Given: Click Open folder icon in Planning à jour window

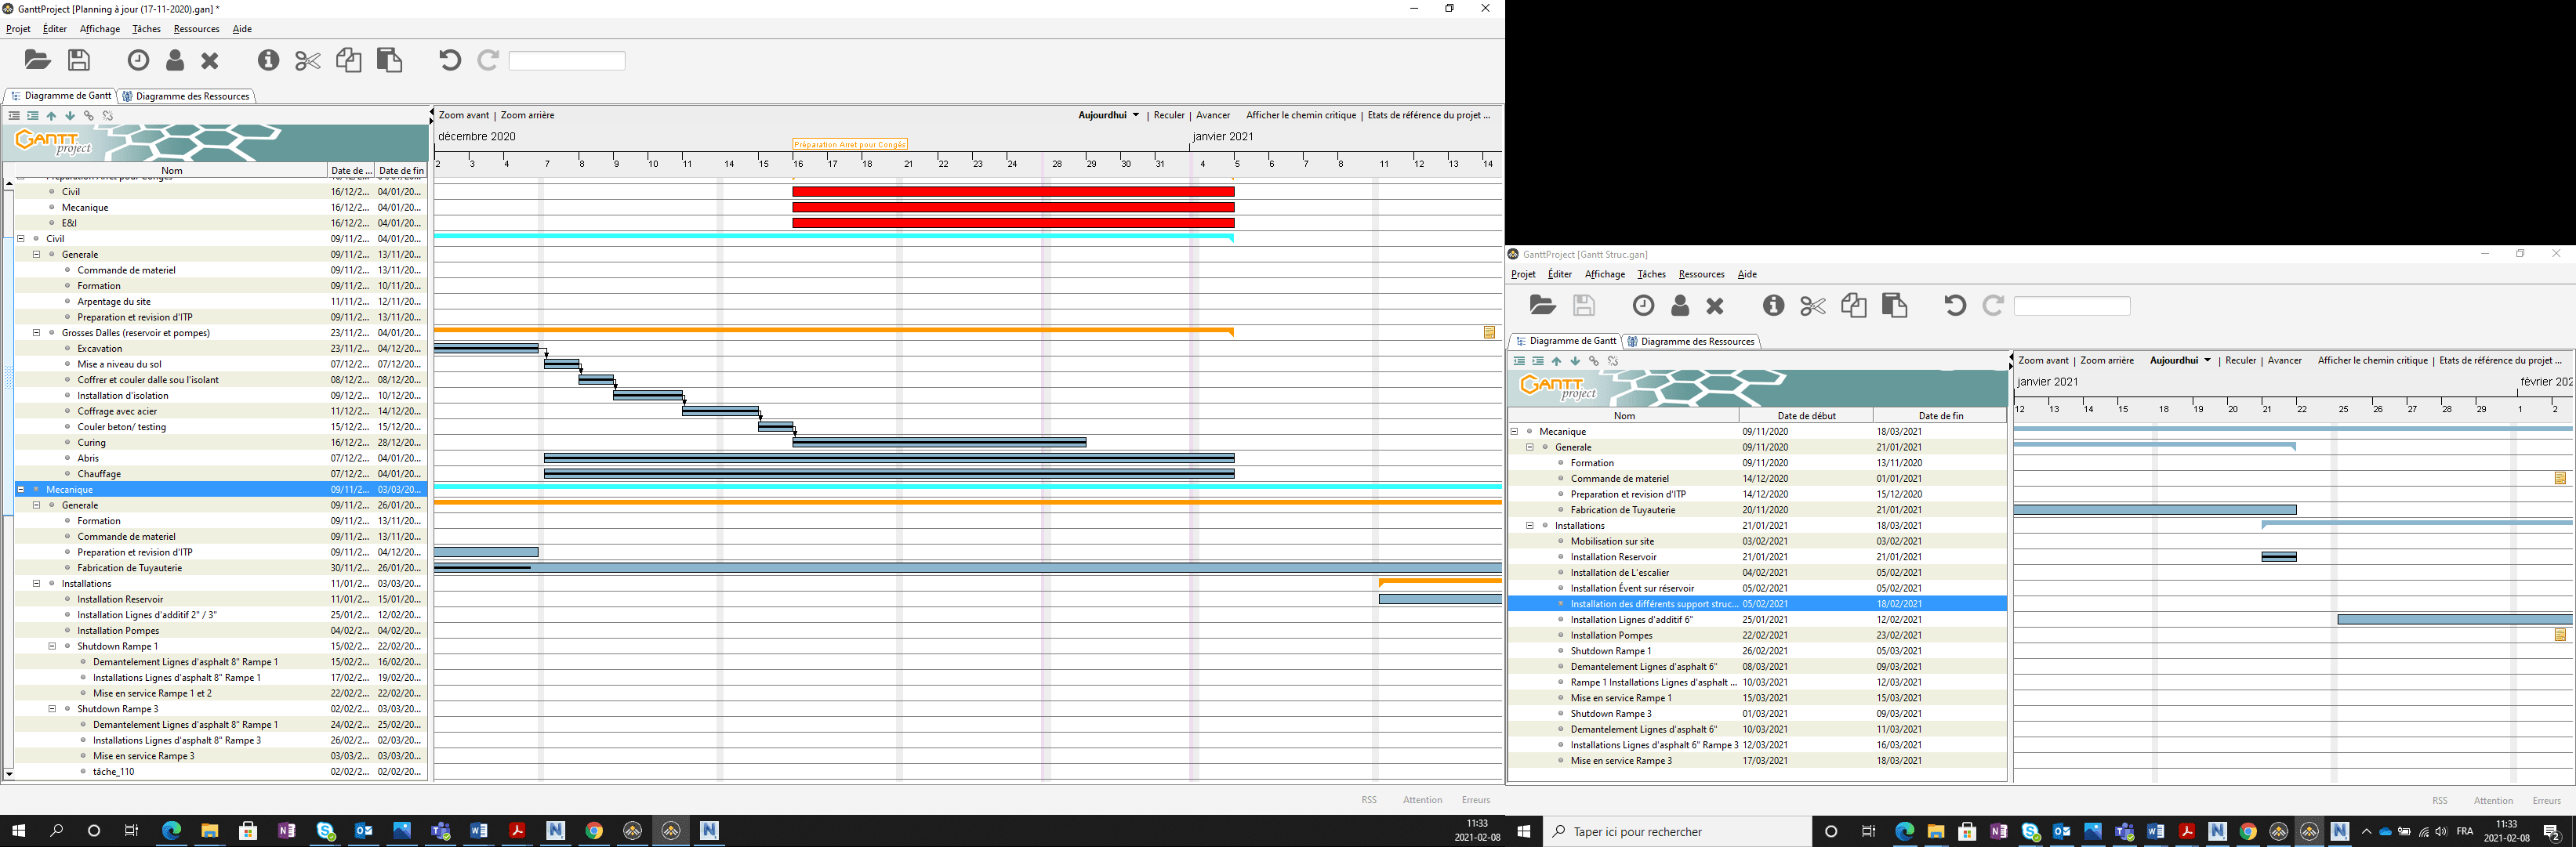Looking at the screenshot, I should point(37,60).
